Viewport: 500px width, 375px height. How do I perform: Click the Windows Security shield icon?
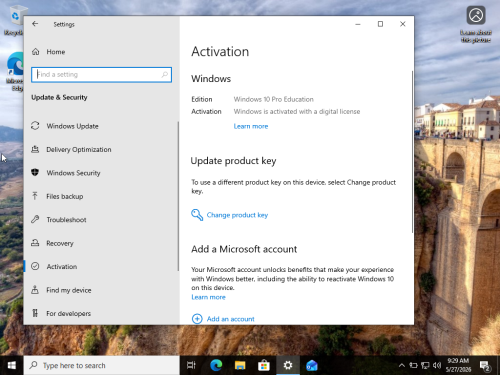coord(35,172)
